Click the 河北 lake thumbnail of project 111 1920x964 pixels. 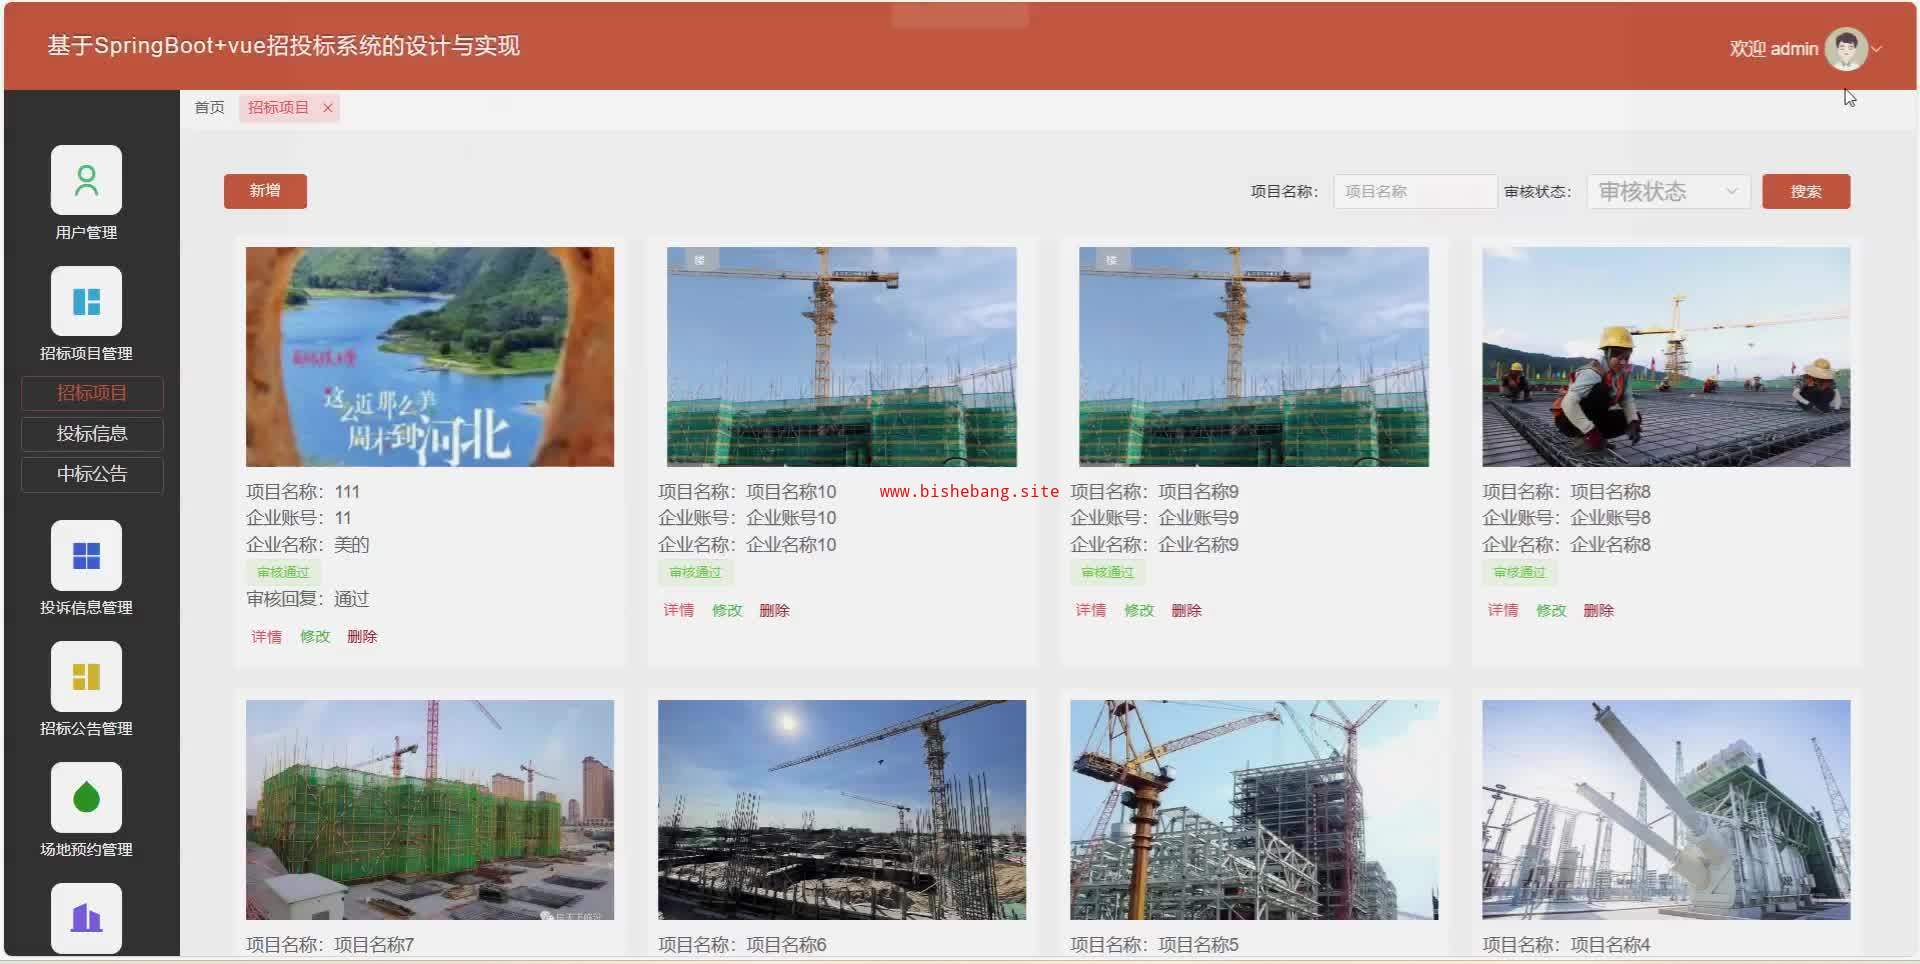tap(430, 357)
